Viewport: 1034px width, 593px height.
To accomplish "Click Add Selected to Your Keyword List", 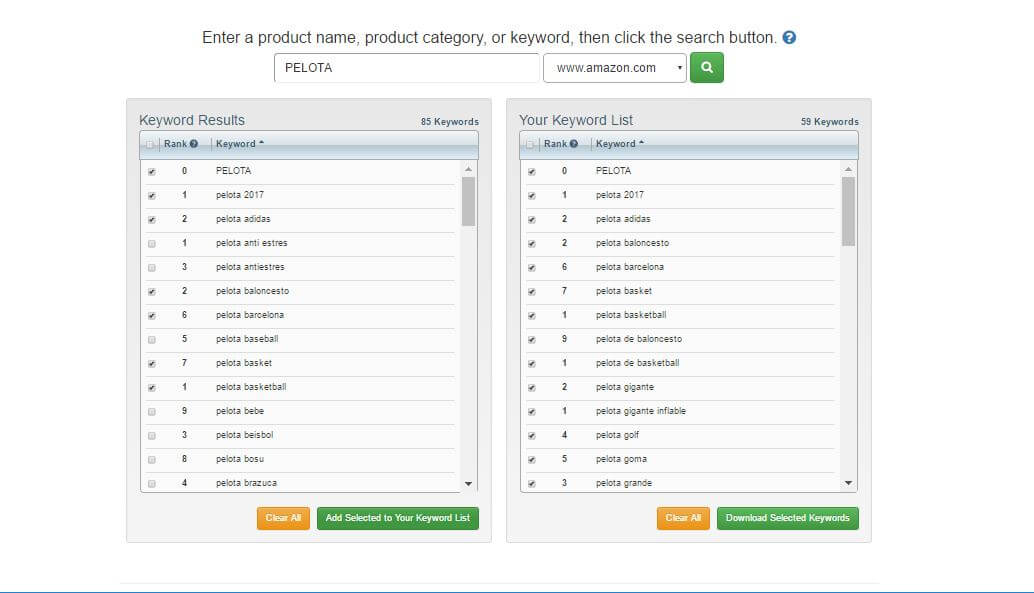I will [398, 518].
